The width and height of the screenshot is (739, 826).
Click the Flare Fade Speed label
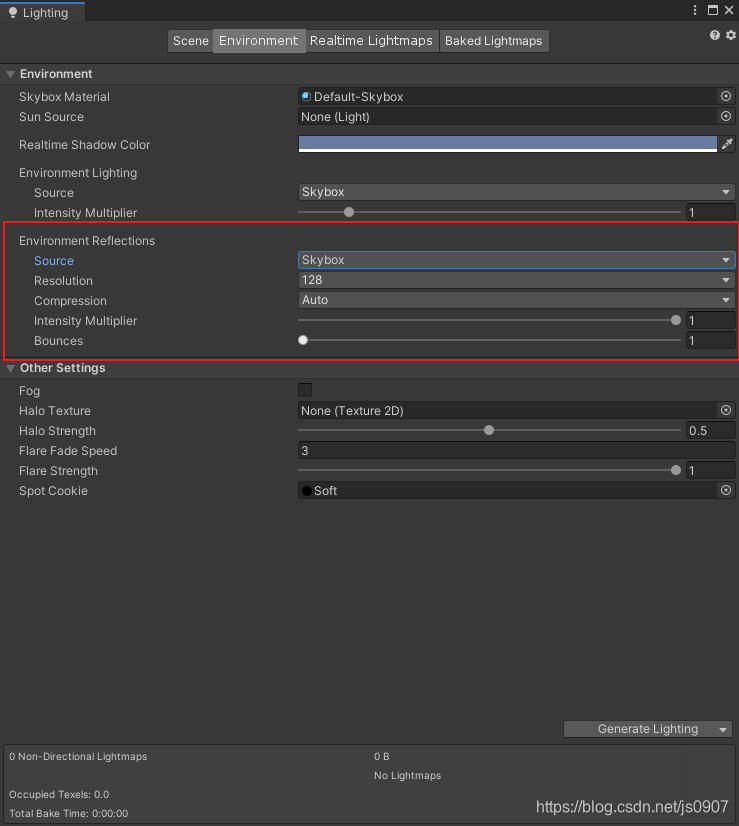point(68,451)
